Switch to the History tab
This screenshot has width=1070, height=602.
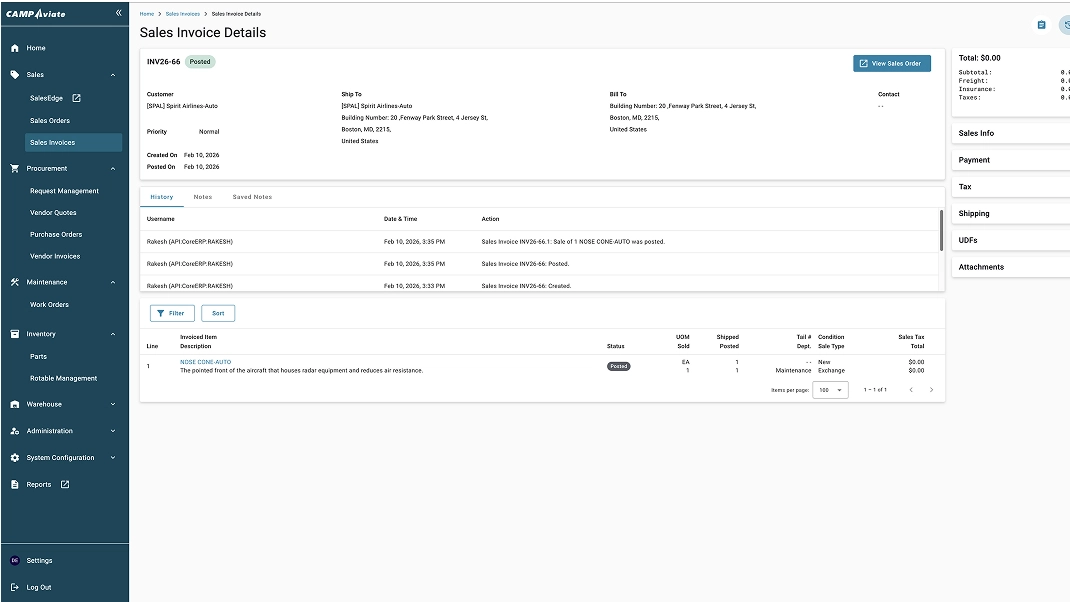point(162,197)
